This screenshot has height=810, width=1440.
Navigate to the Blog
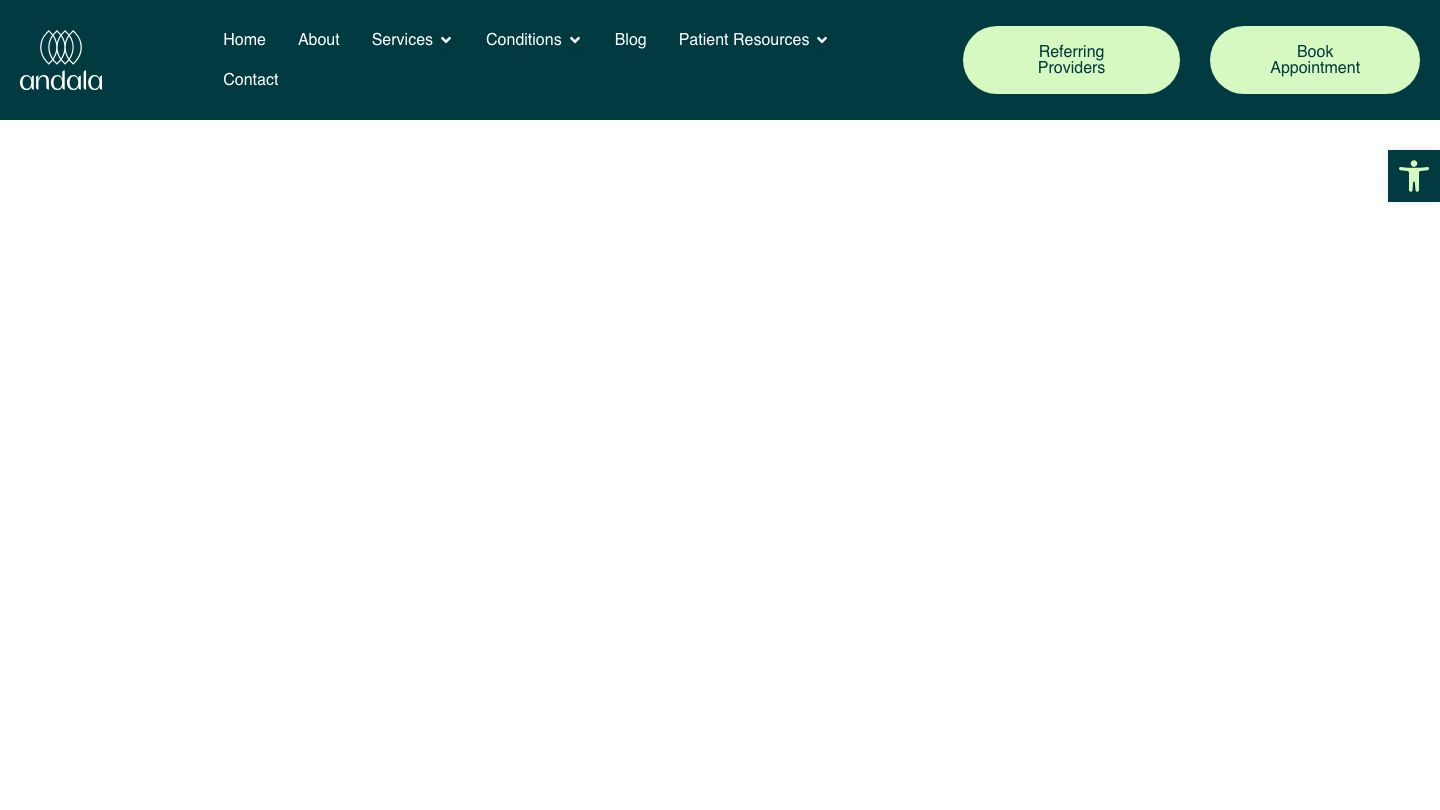(x=630, y=40)
